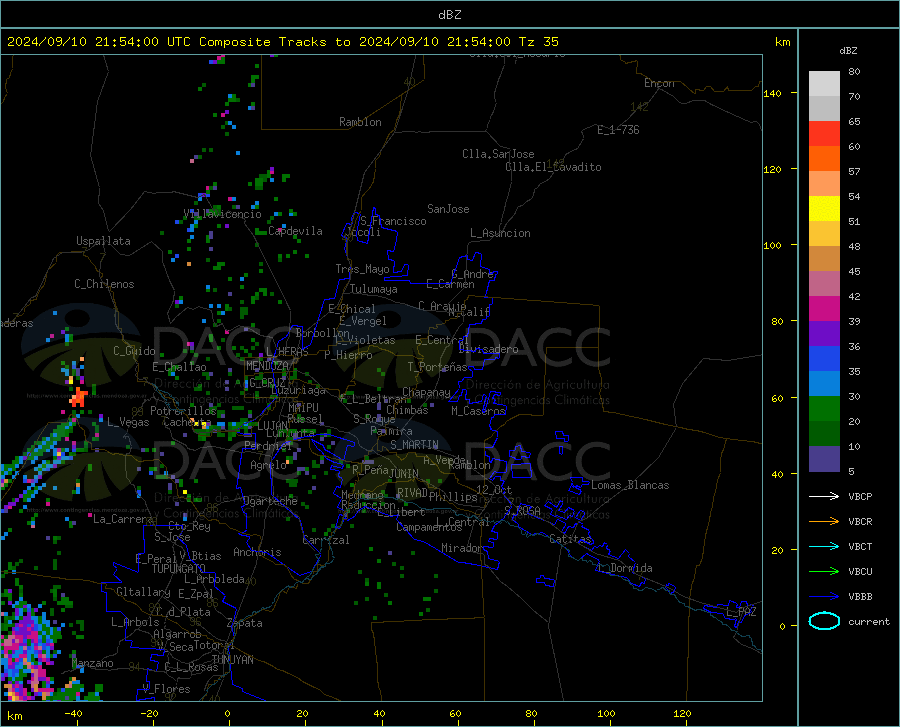Viewport: 900px width, 727px height.
Task: Click the 'MENDOZA' city label
Action: (267, 366)
